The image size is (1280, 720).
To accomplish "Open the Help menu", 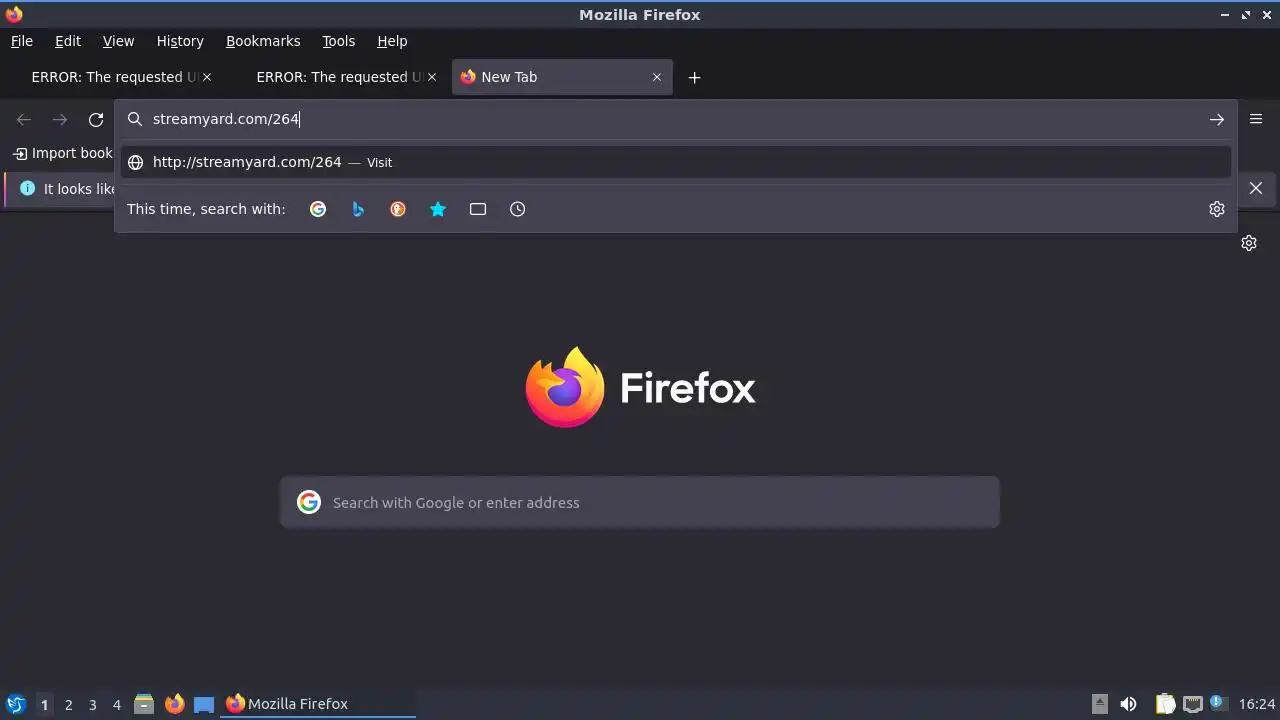I will pyautogui.click(x=392, y=41).
